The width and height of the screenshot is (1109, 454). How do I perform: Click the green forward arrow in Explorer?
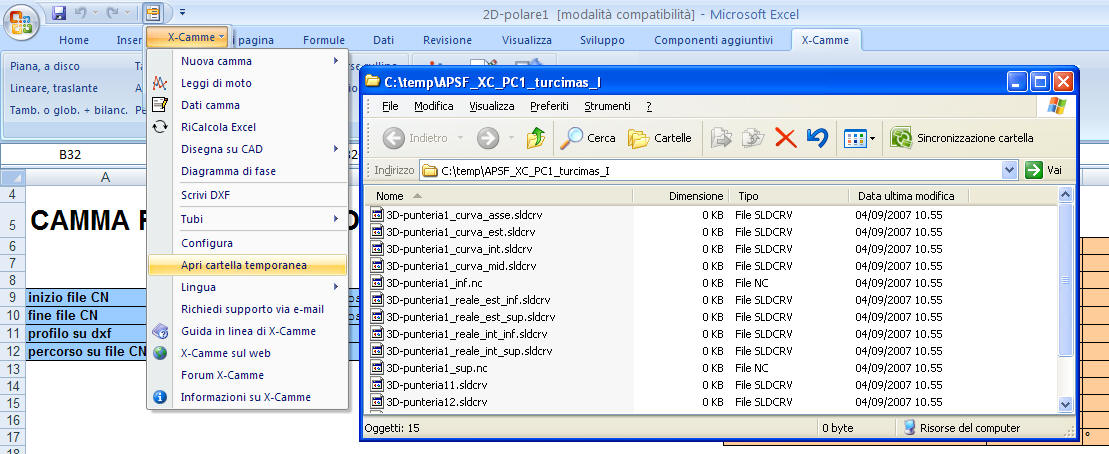coord(488,138)
